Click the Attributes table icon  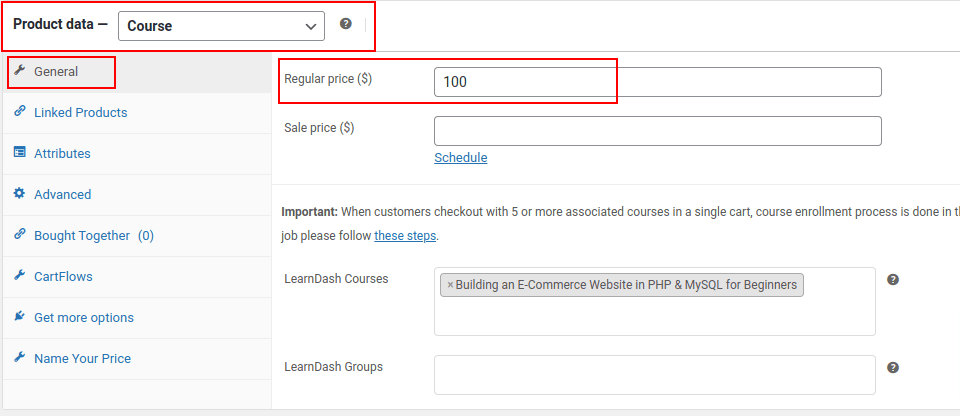coord(19,153)
